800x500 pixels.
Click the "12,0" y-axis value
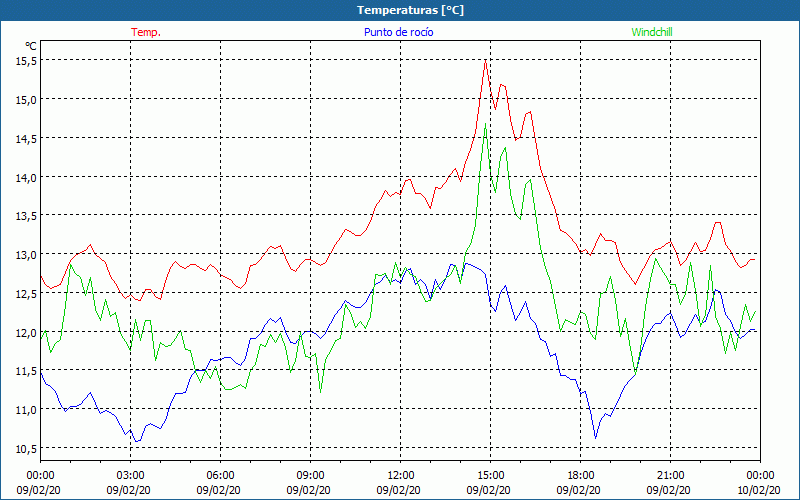[x=26, y=332]
